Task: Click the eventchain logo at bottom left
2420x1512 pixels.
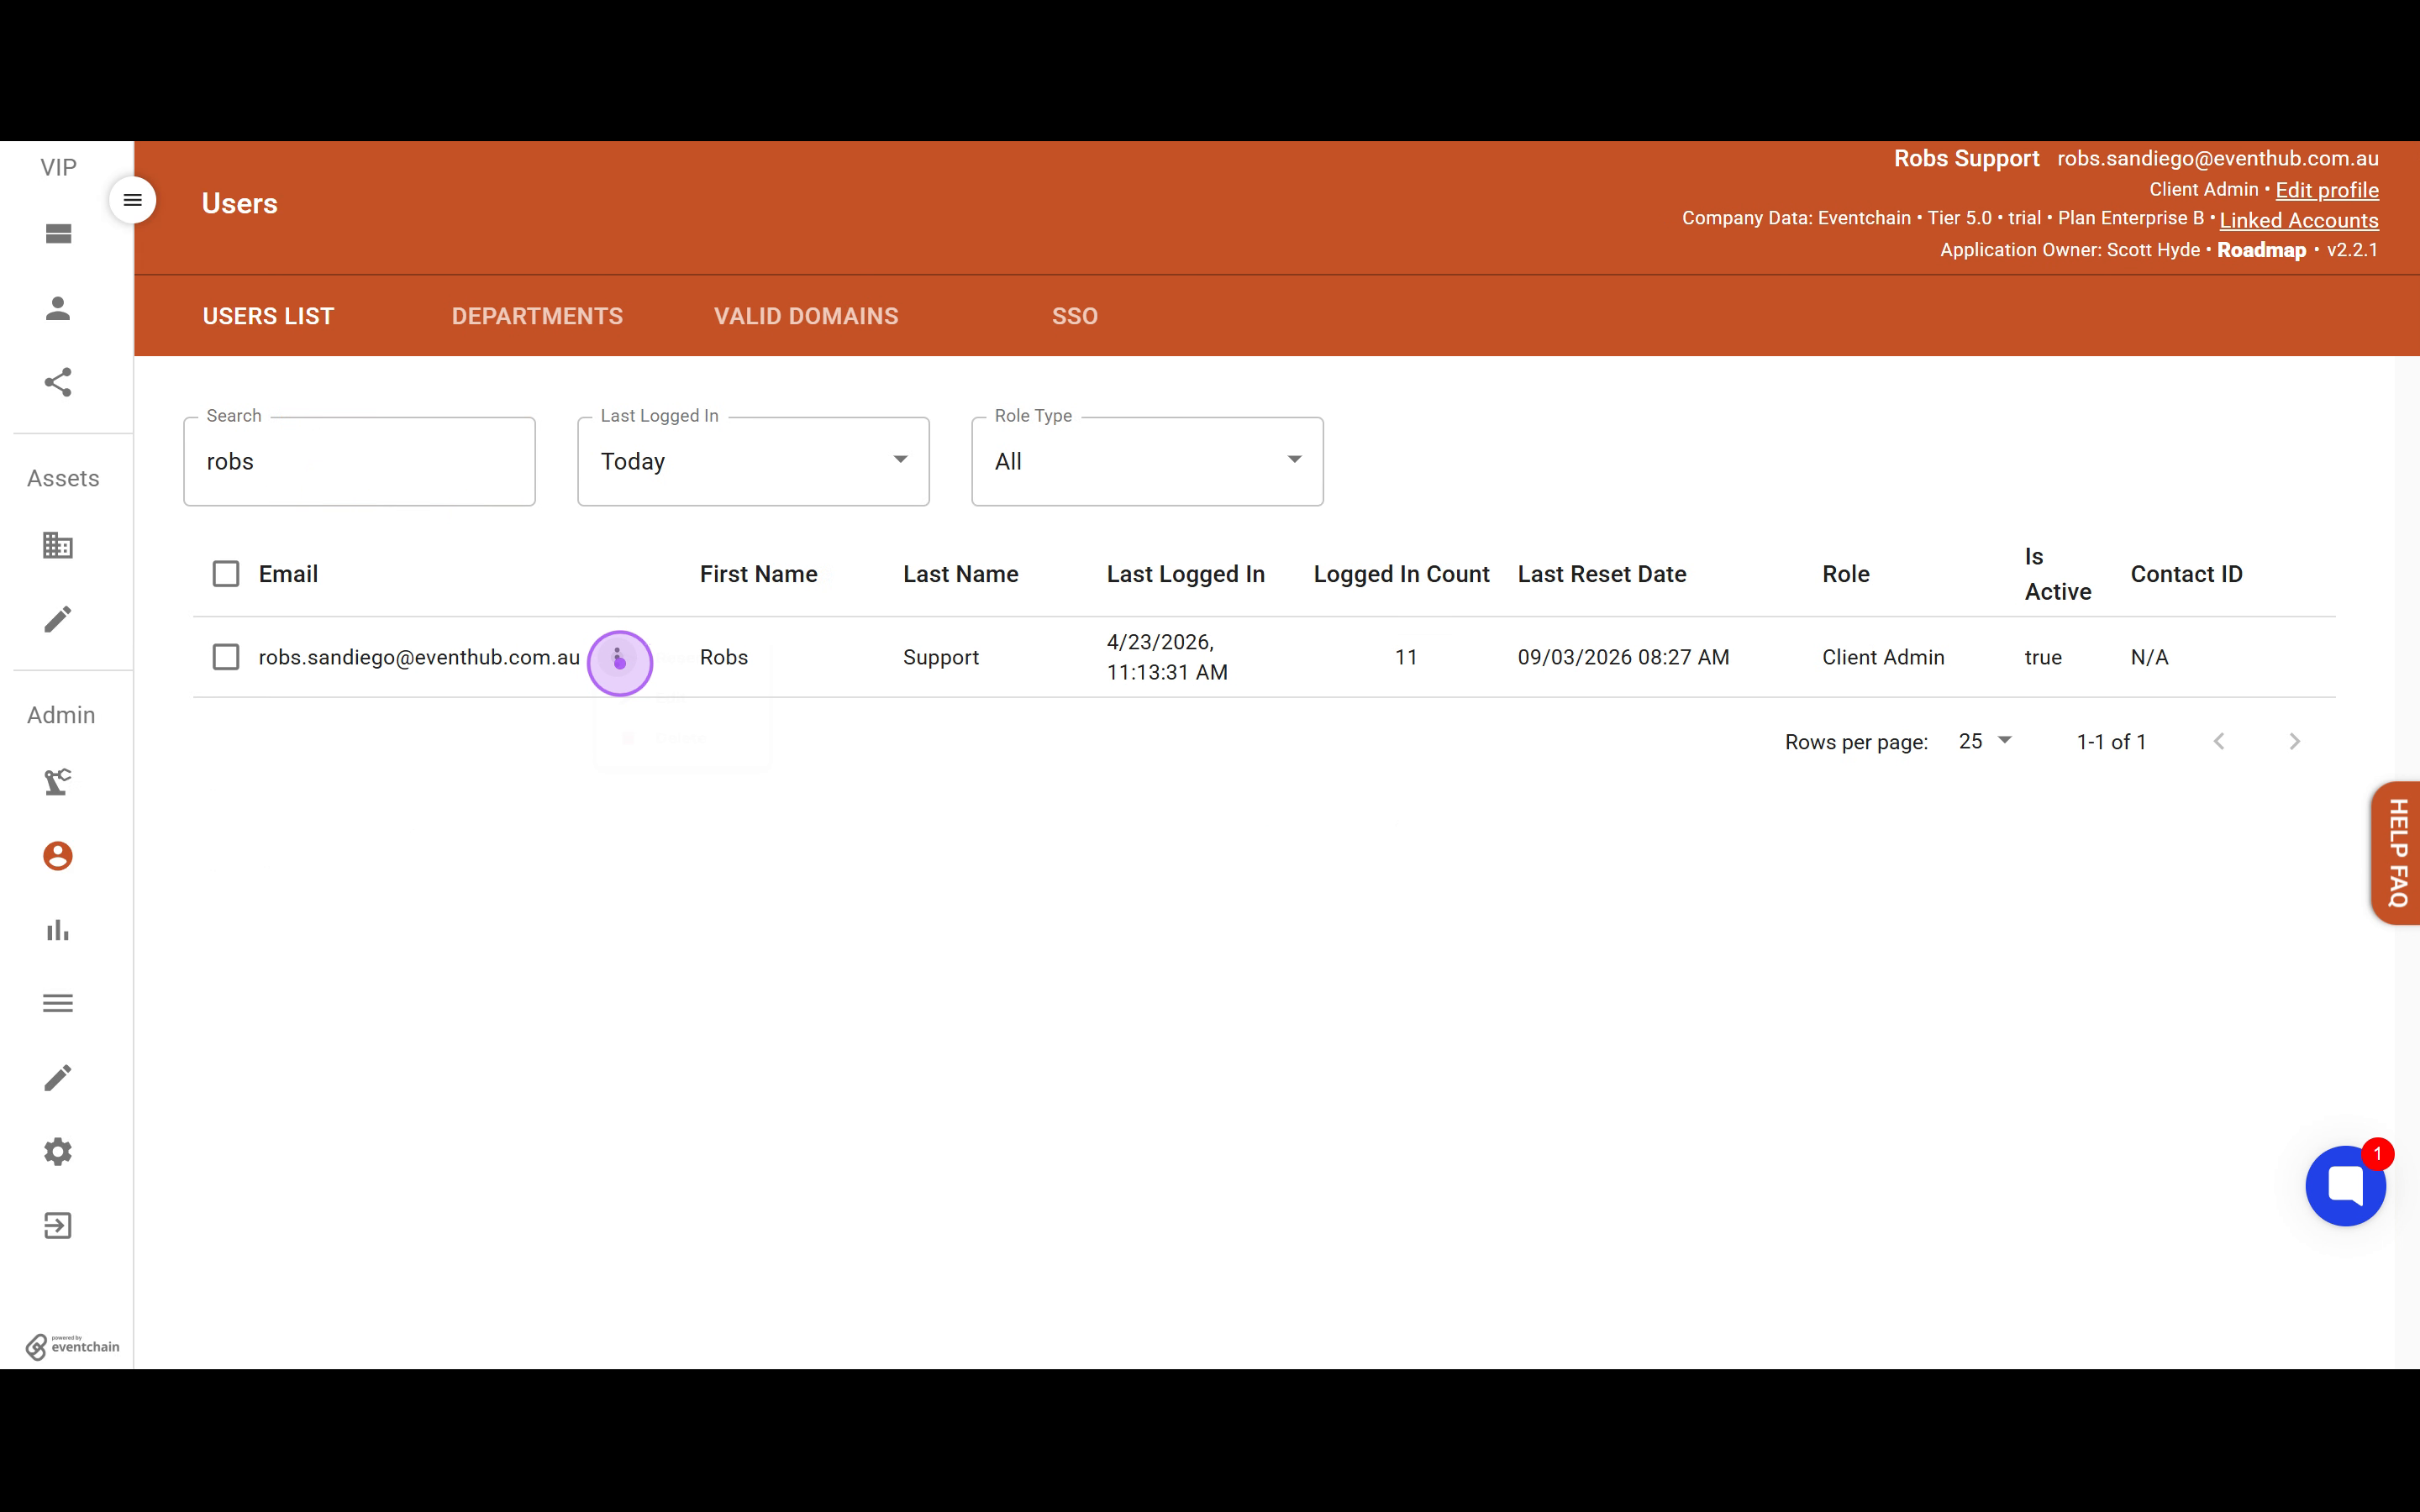Action: pyautogui.click(x=72, y=1346)
